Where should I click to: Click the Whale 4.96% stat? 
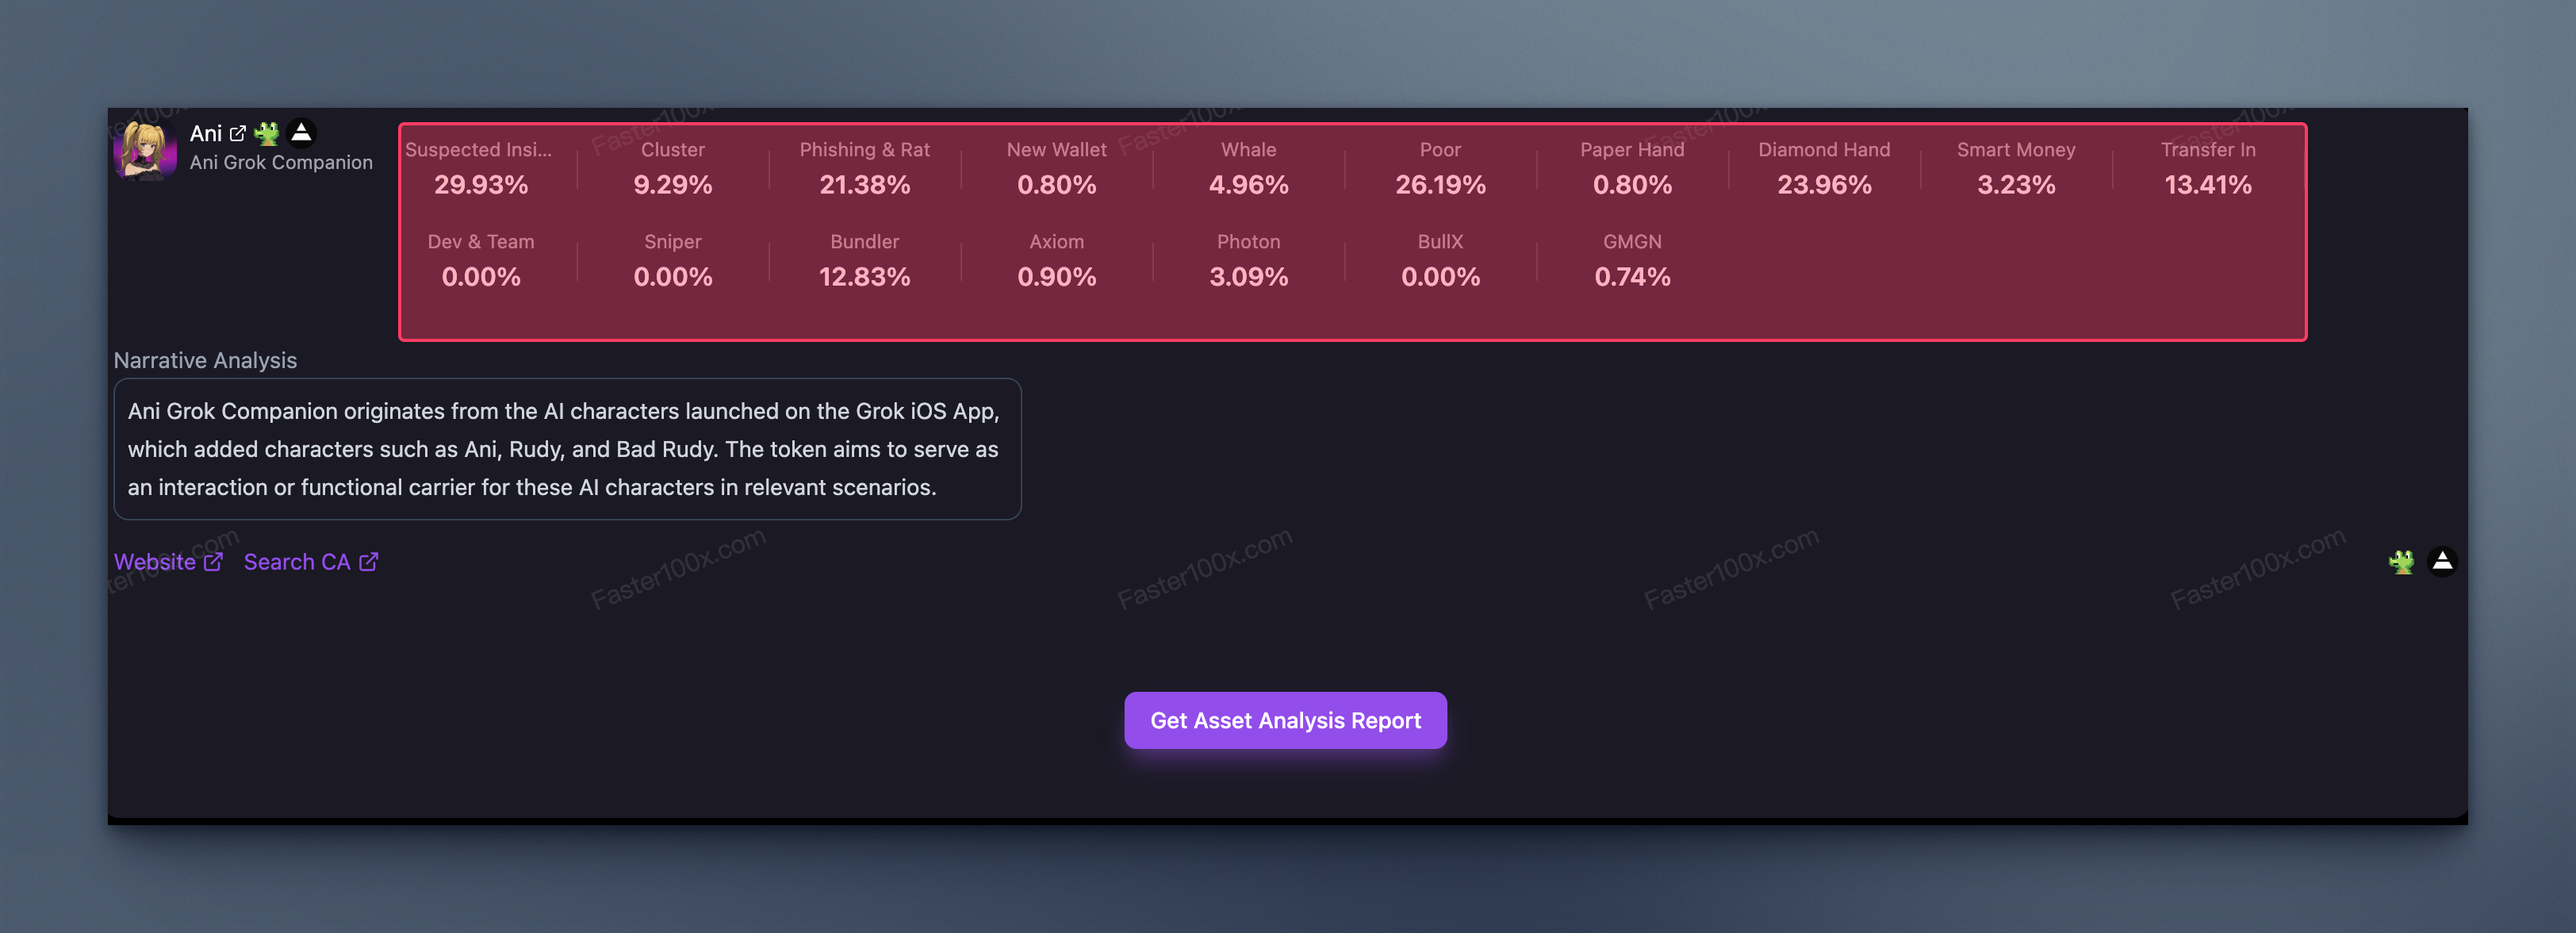coord(1249,168)
